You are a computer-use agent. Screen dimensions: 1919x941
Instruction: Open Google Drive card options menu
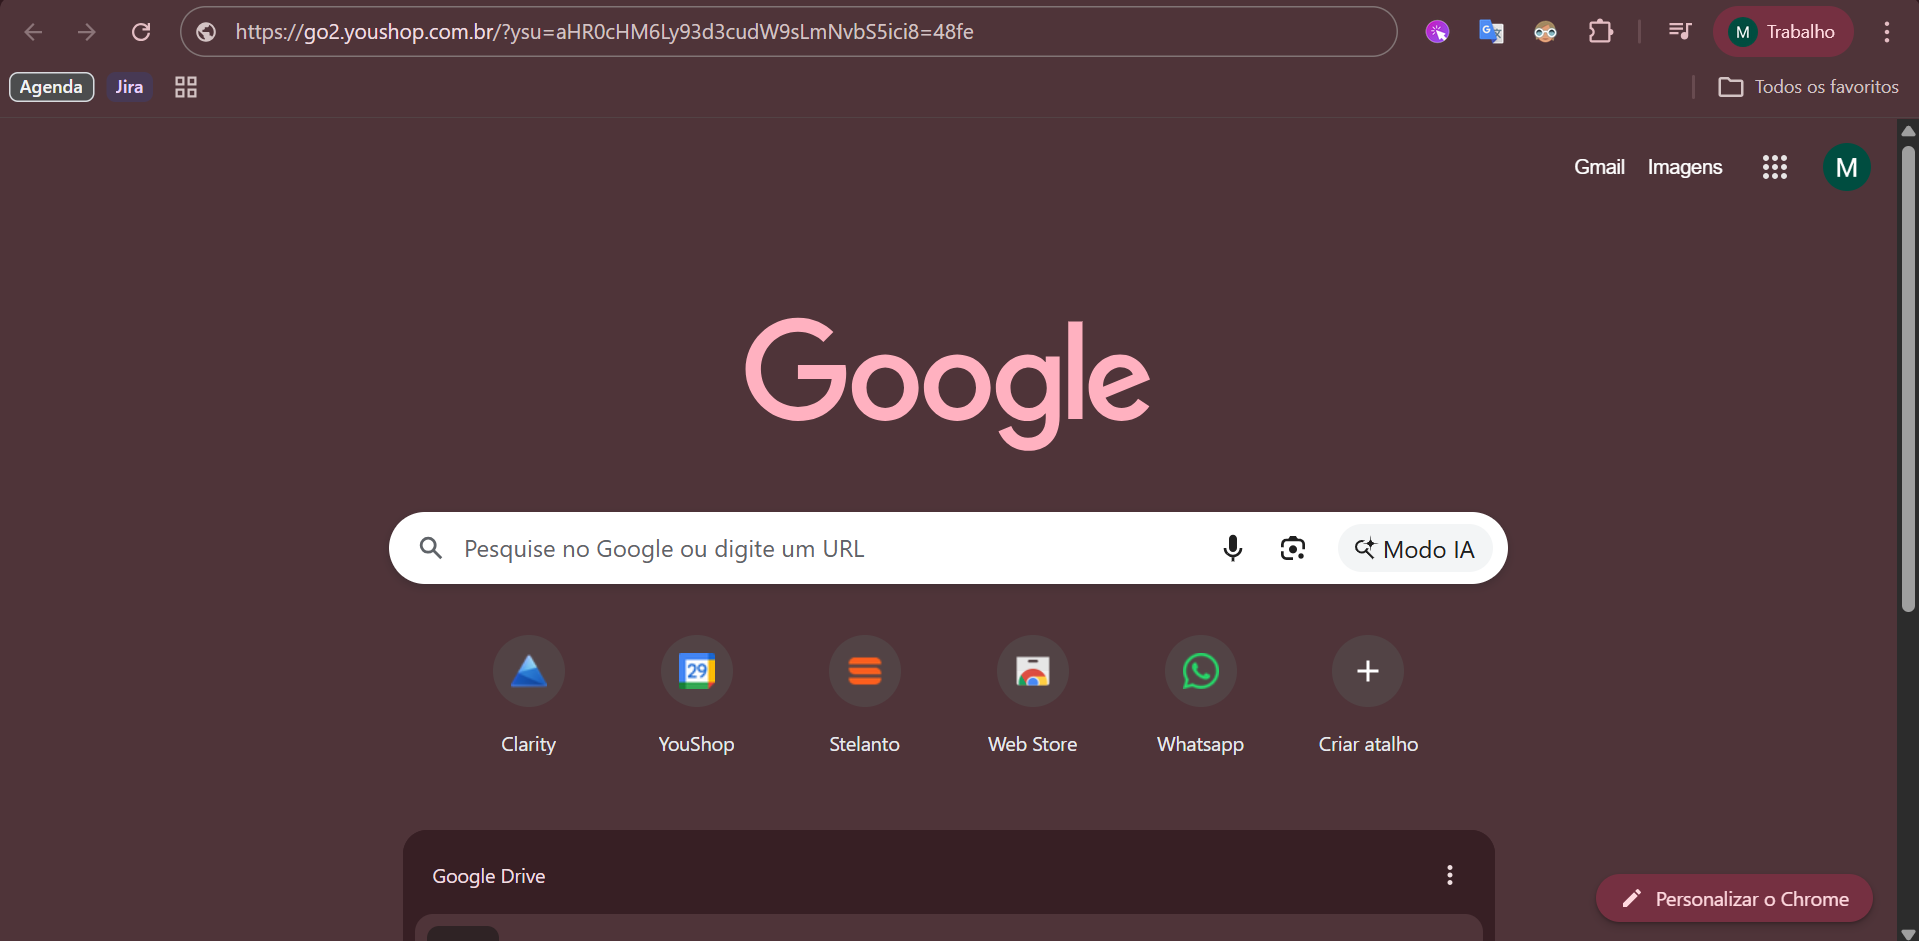[1450, 875]
